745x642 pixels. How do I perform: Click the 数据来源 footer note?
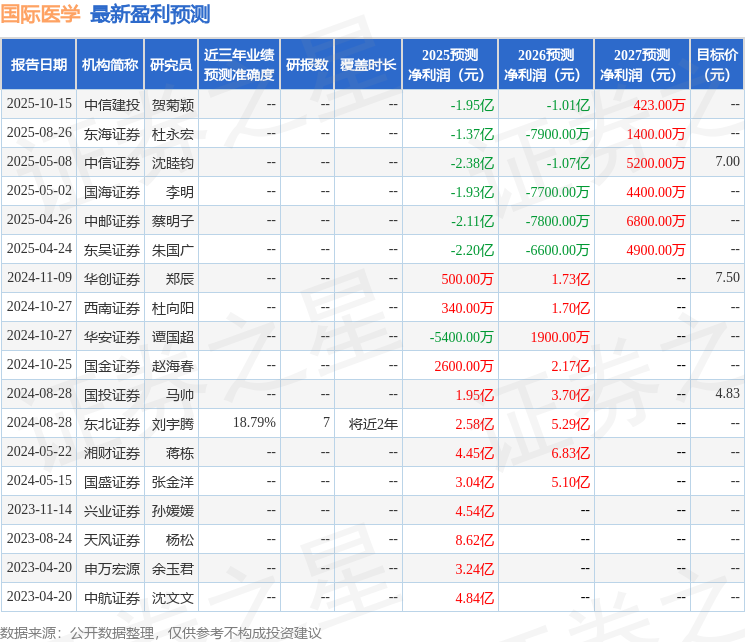pyautogui.click(x=161, y=633)
